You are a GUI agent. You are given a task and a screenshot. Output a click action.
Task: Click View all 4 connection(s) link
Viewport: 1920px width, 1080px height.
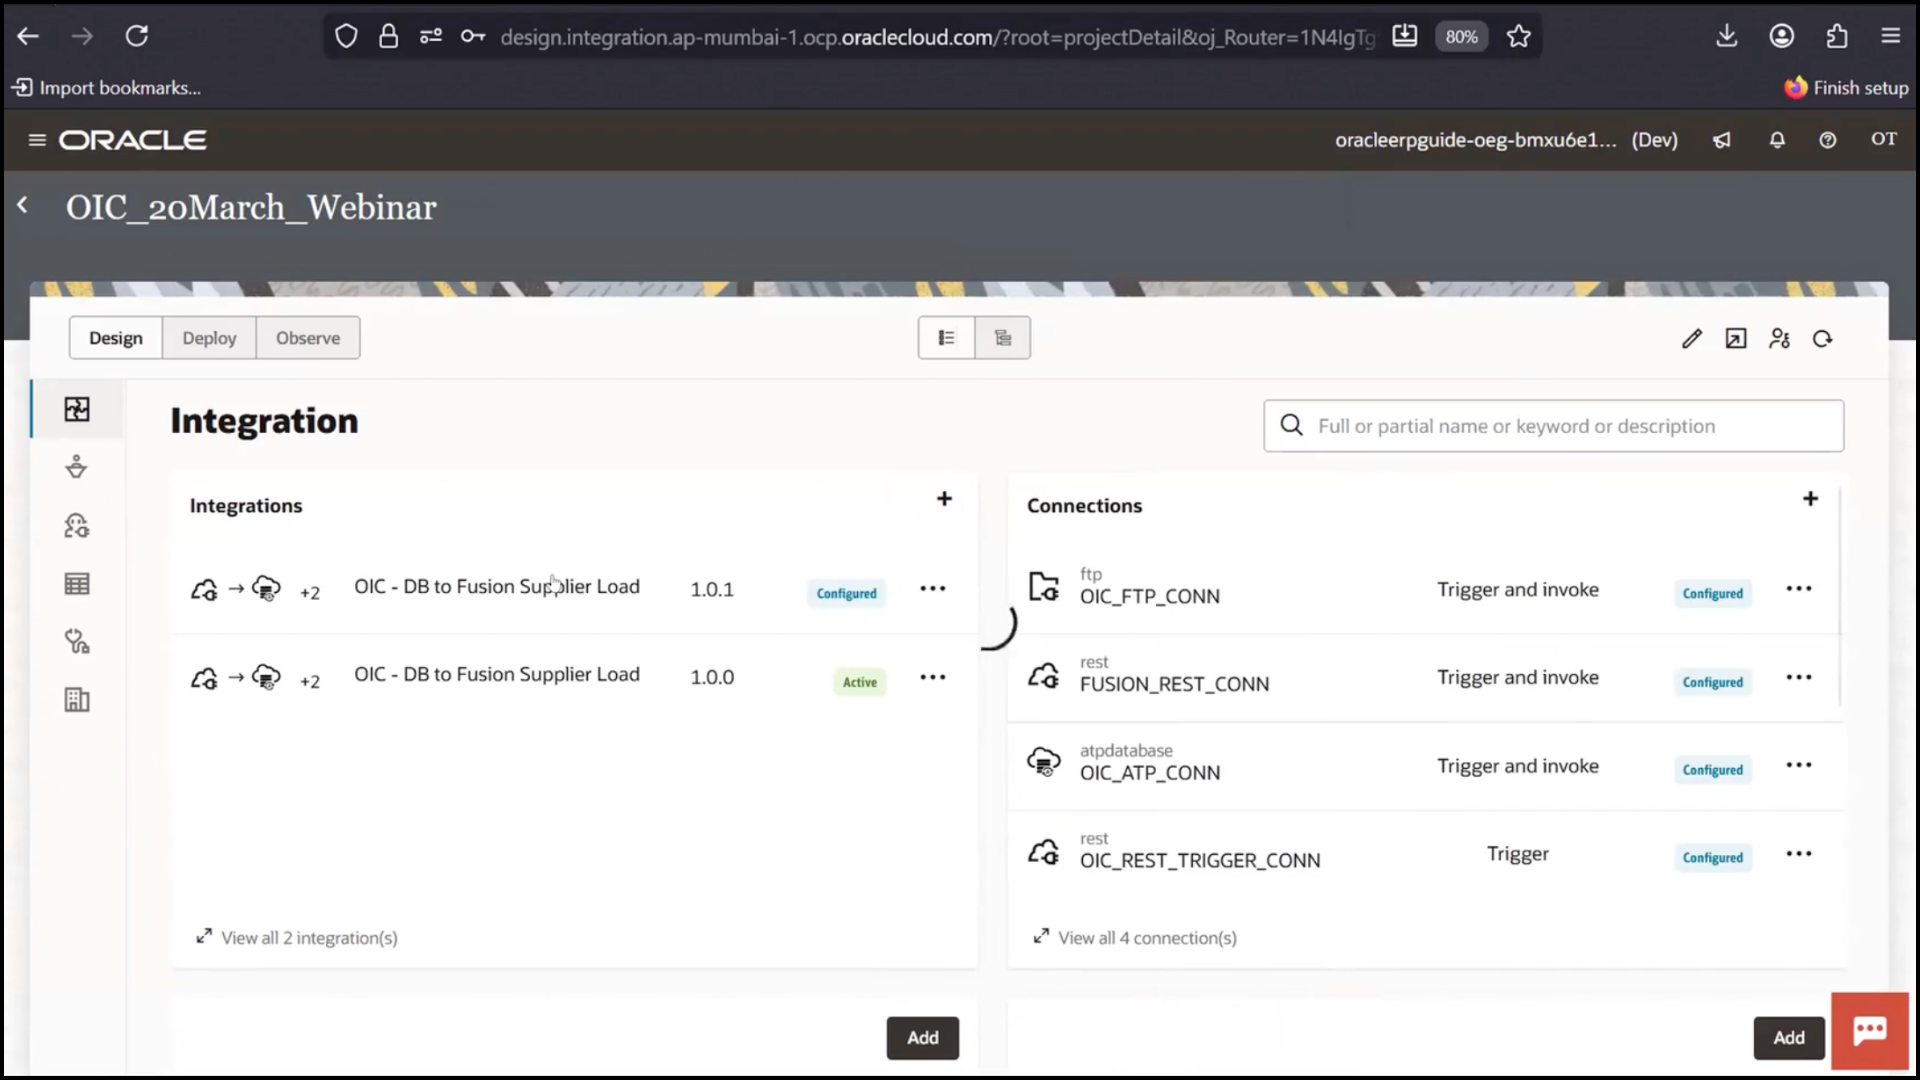[1135, 938]
